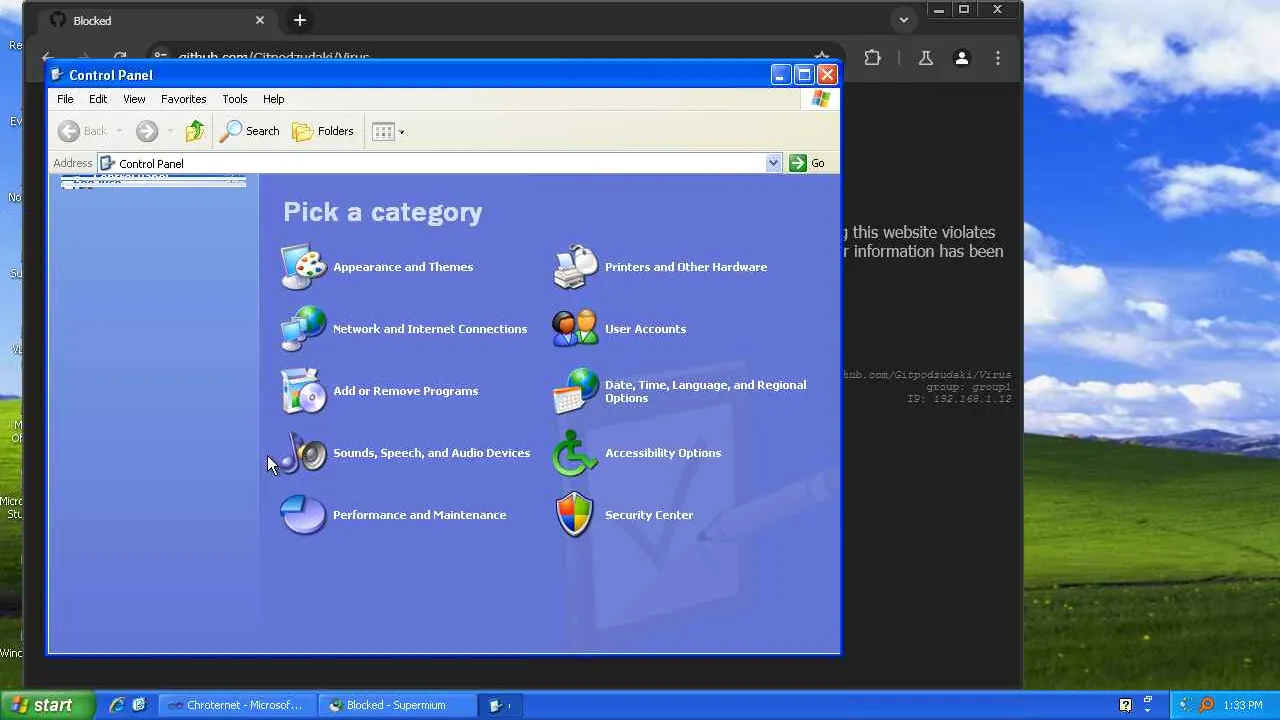Open the Security Center shield icon
Screen dimensions: 1280x720
[575, 515]
